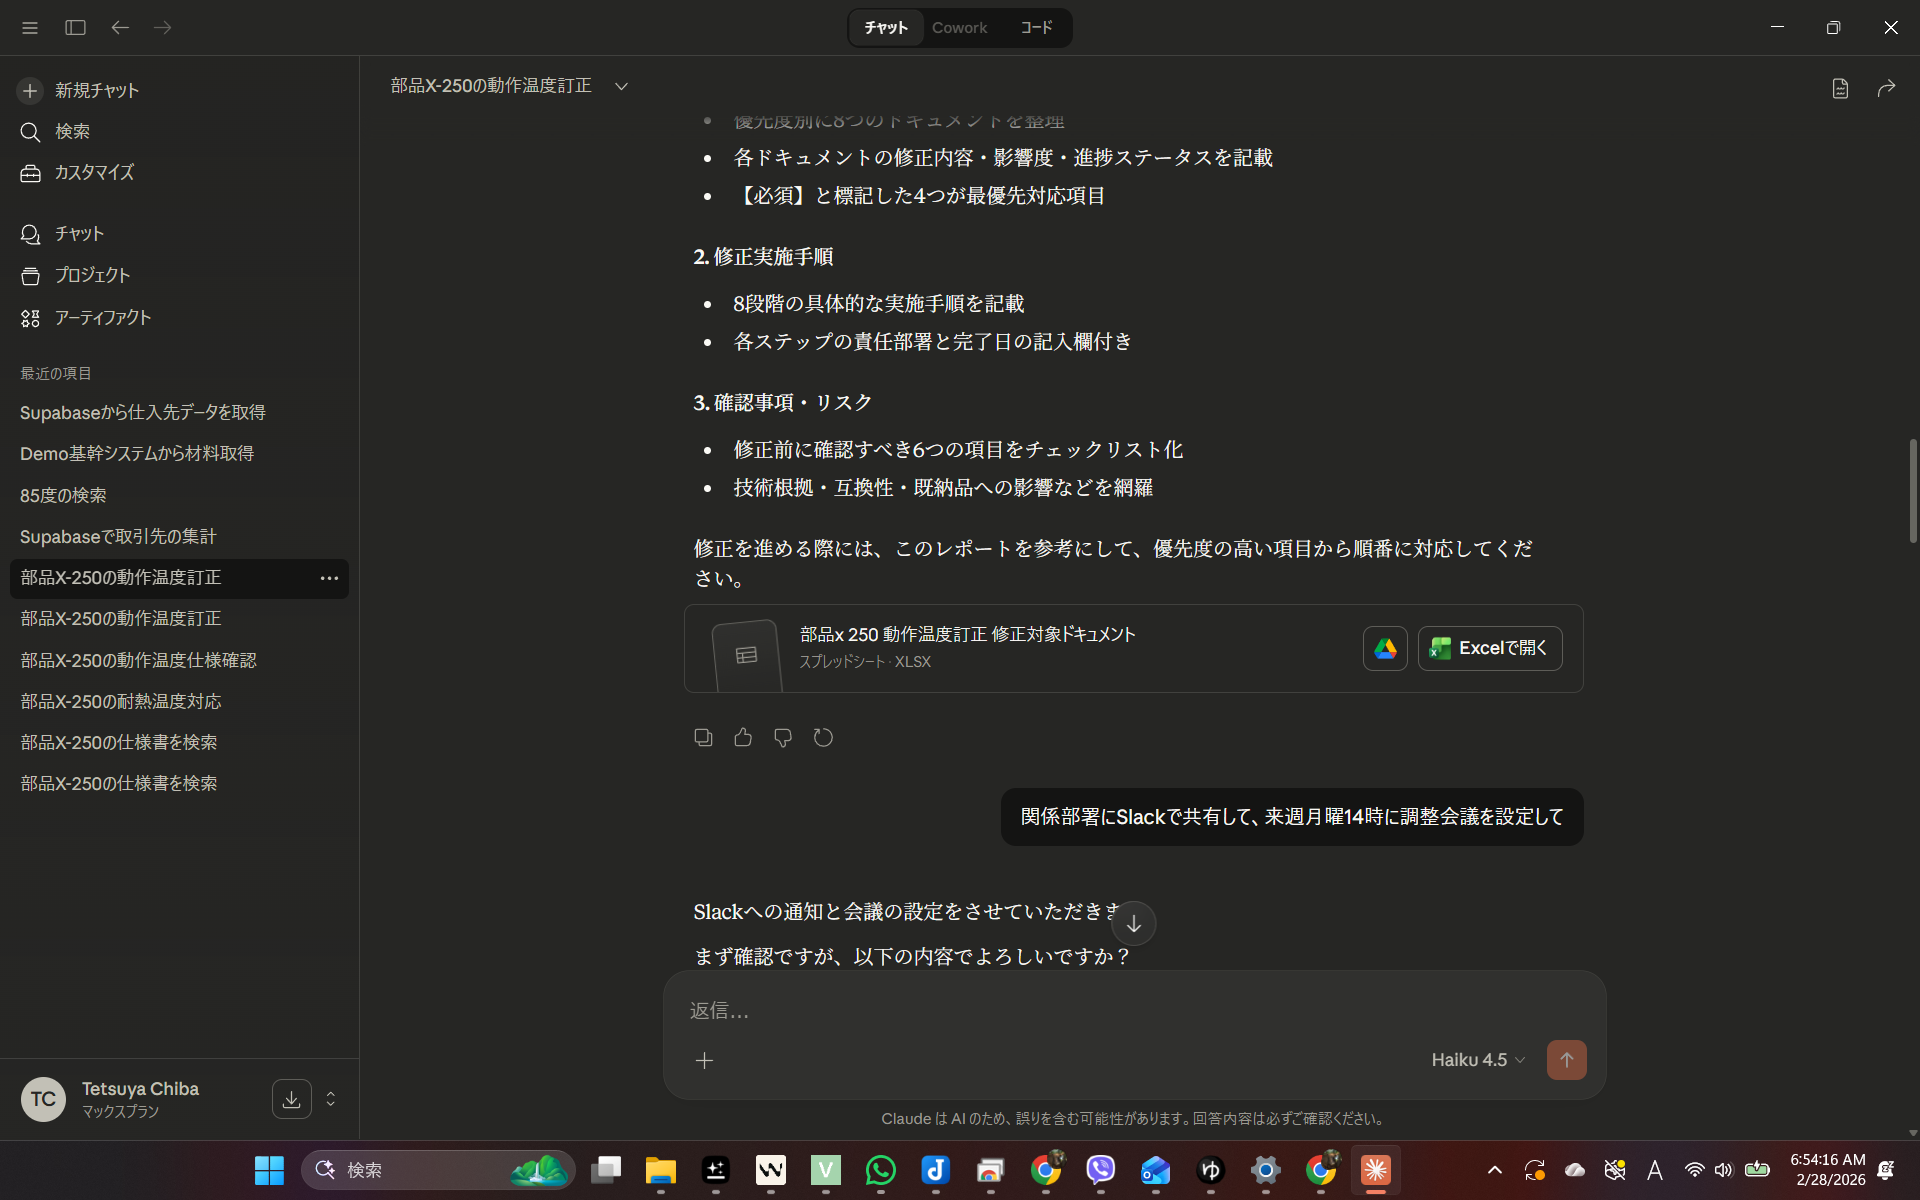
Task: Switch to the コード tab
Action: click(x=1036, y=28)
